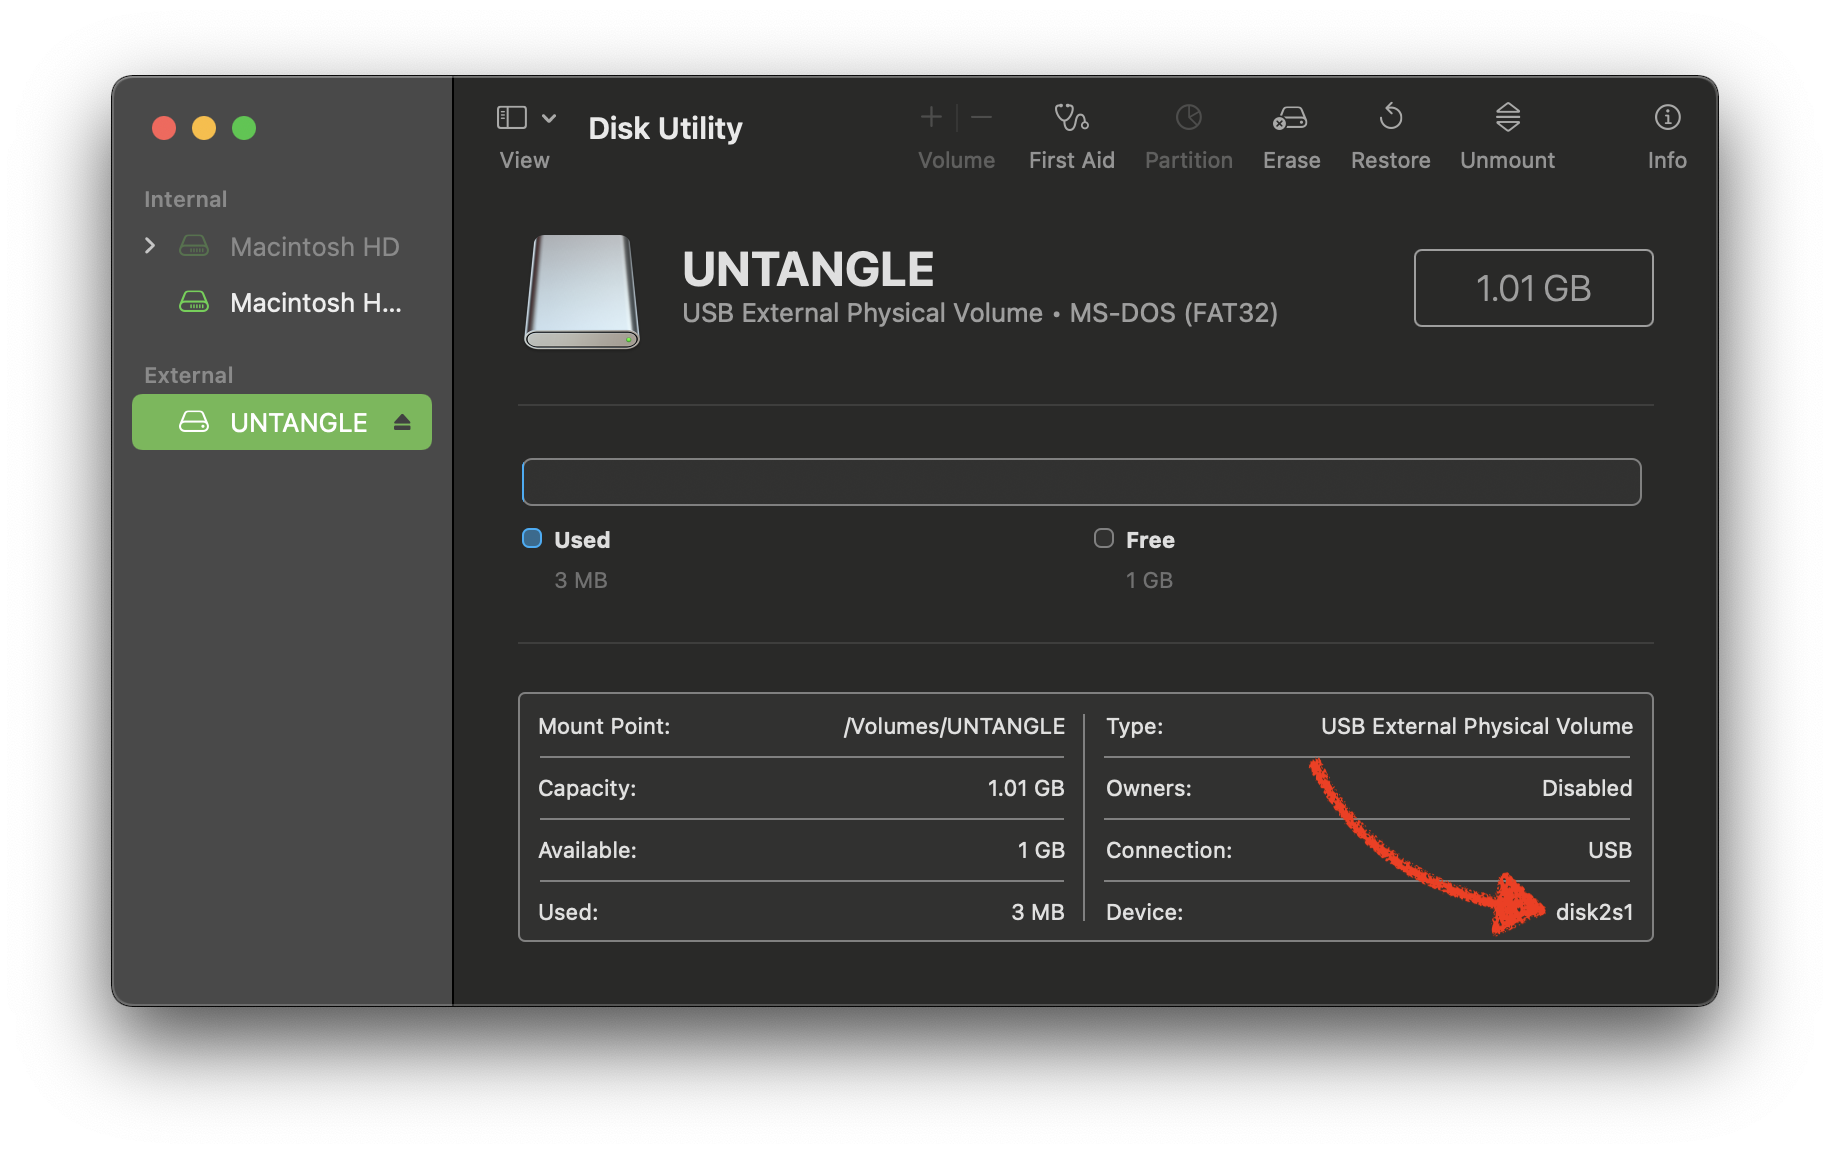Click the yellow minimize window button

click(x=204, y=128)
